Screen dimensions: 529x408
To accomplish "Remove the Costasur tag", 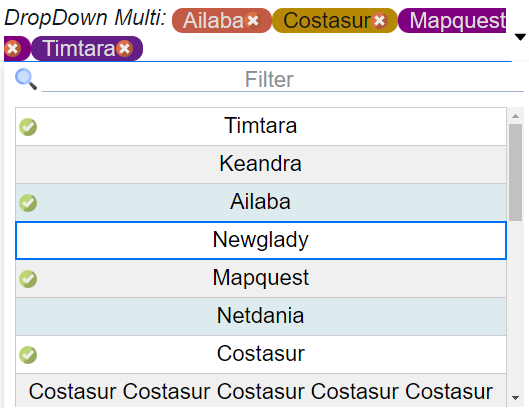I will point(380,21).
